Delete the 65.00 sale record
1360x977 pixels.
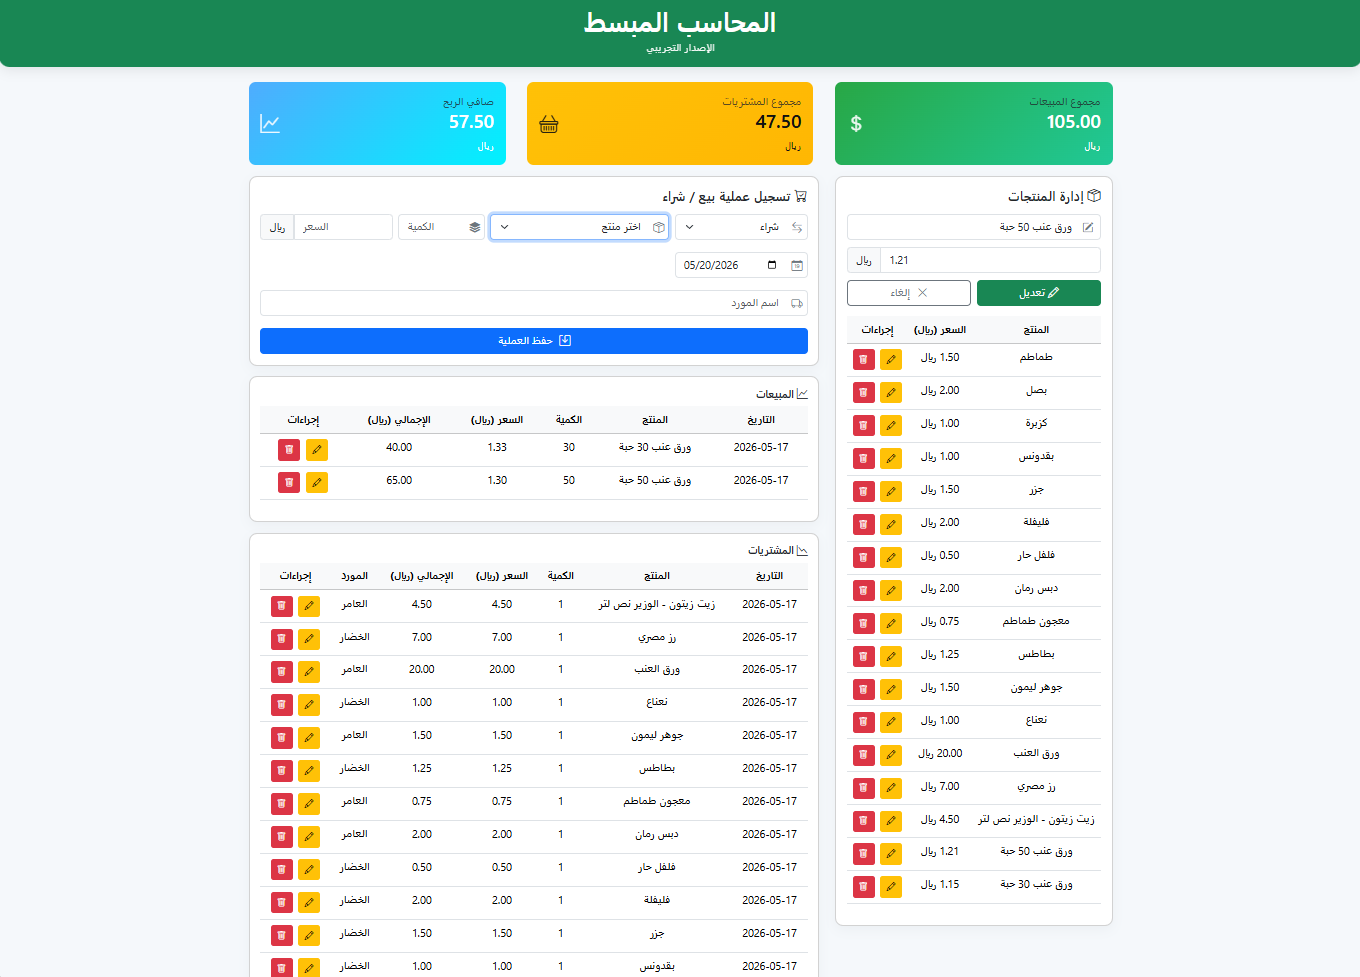(x=289, y=483)
